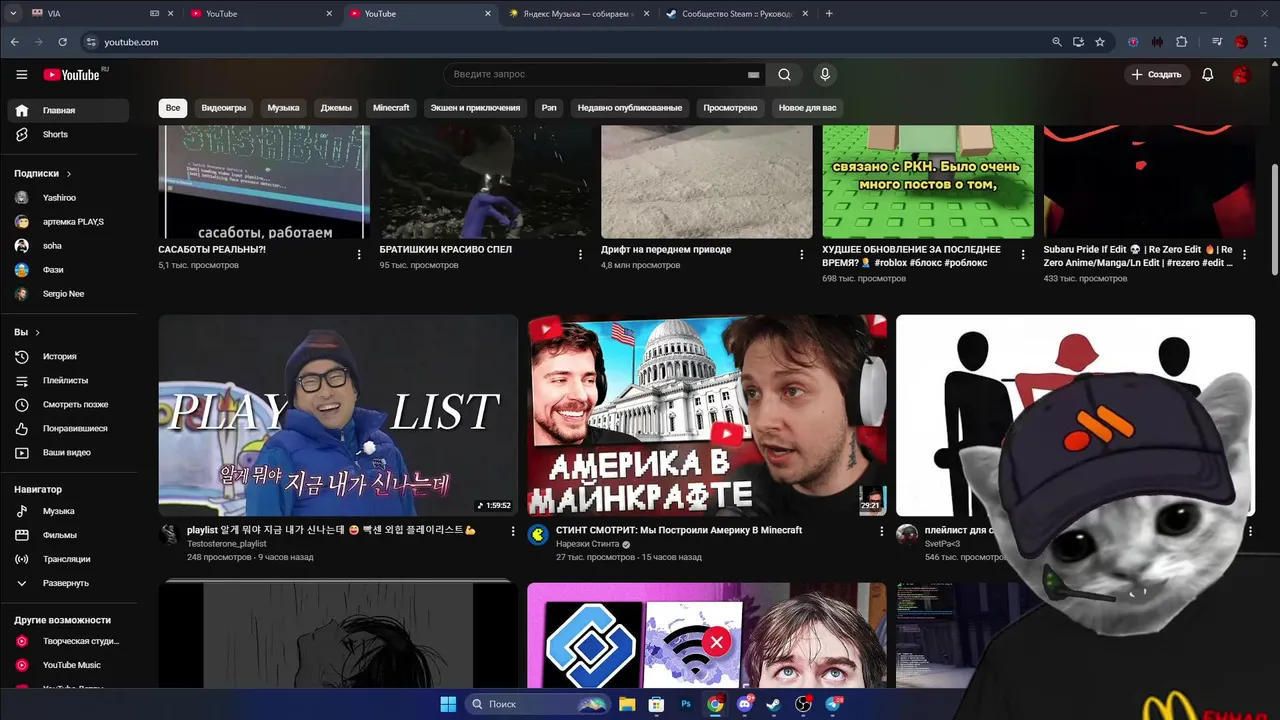Click the sound wave extension icon

click(1158, 42)
